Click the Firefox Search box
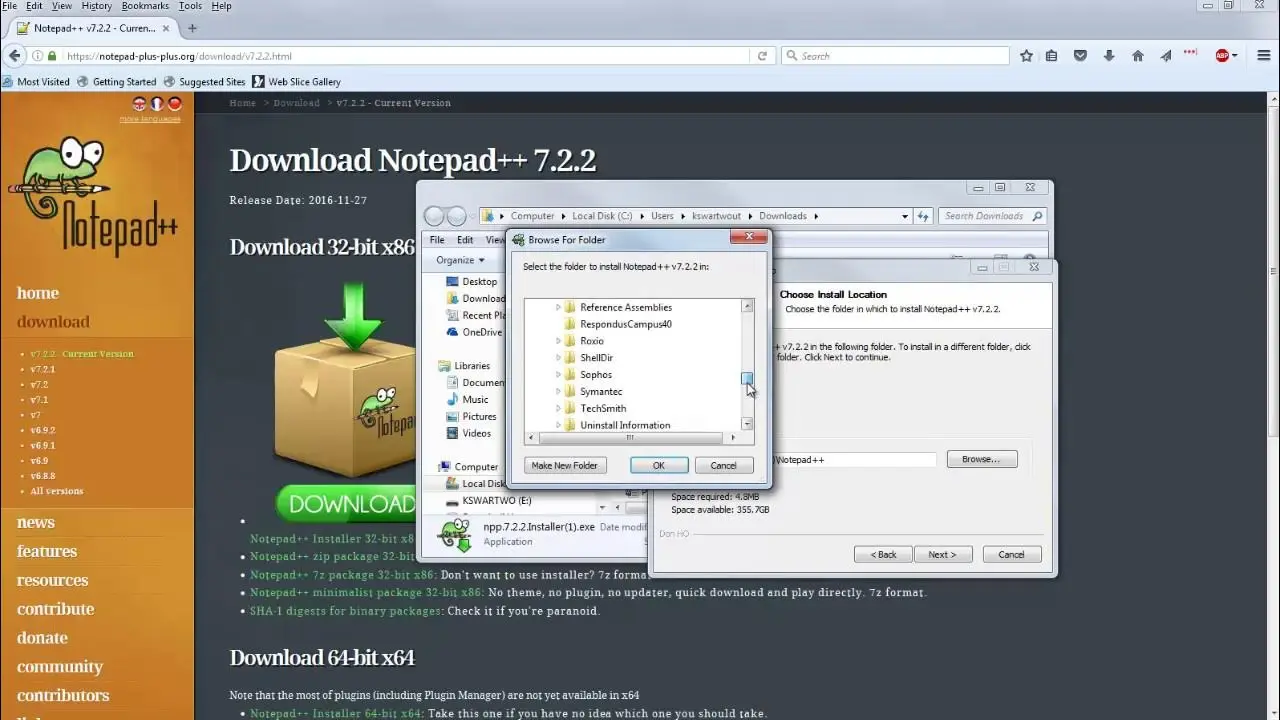The width and height of the screenshot is (1280, 720). tap(895, 56)
